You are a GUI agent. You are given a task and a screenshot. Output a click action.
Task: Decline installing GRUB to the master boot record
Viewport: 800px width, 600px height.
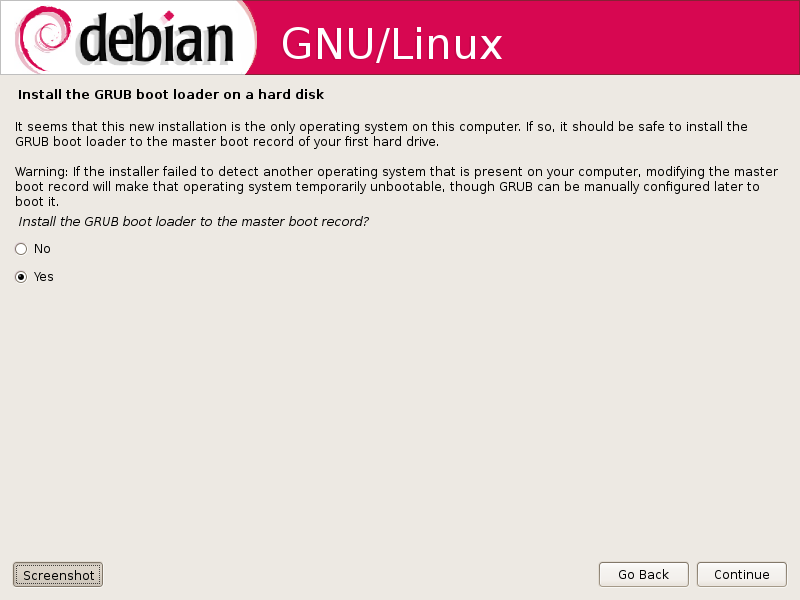pyautogui.click(x=21, y=249)
